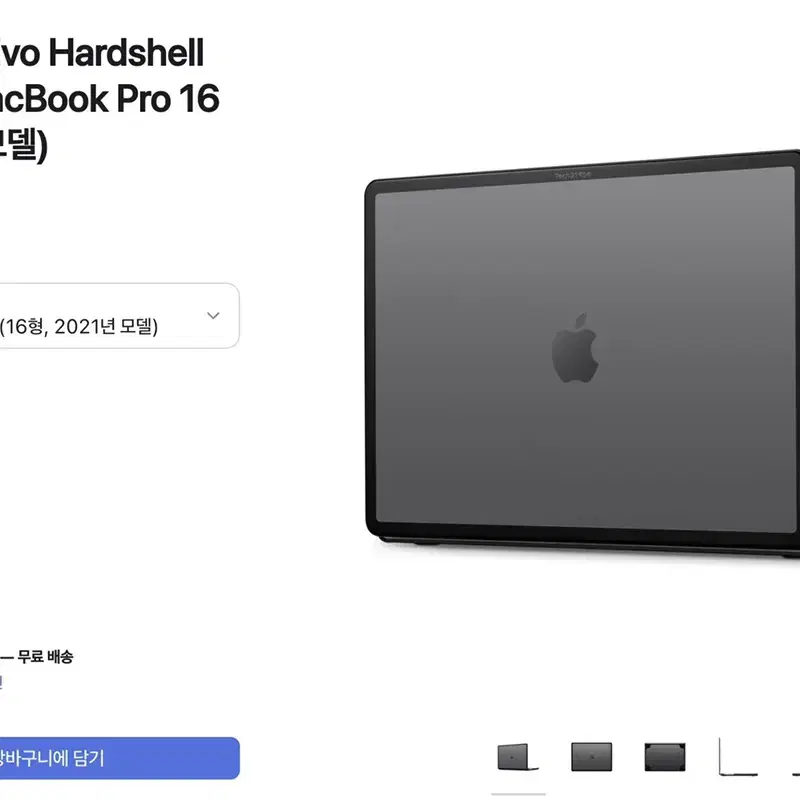Viewport: 800px width, 800px height.
Task: Click the 장바구니에 담기 add-to-bag button
Action: tap(119, 758)
